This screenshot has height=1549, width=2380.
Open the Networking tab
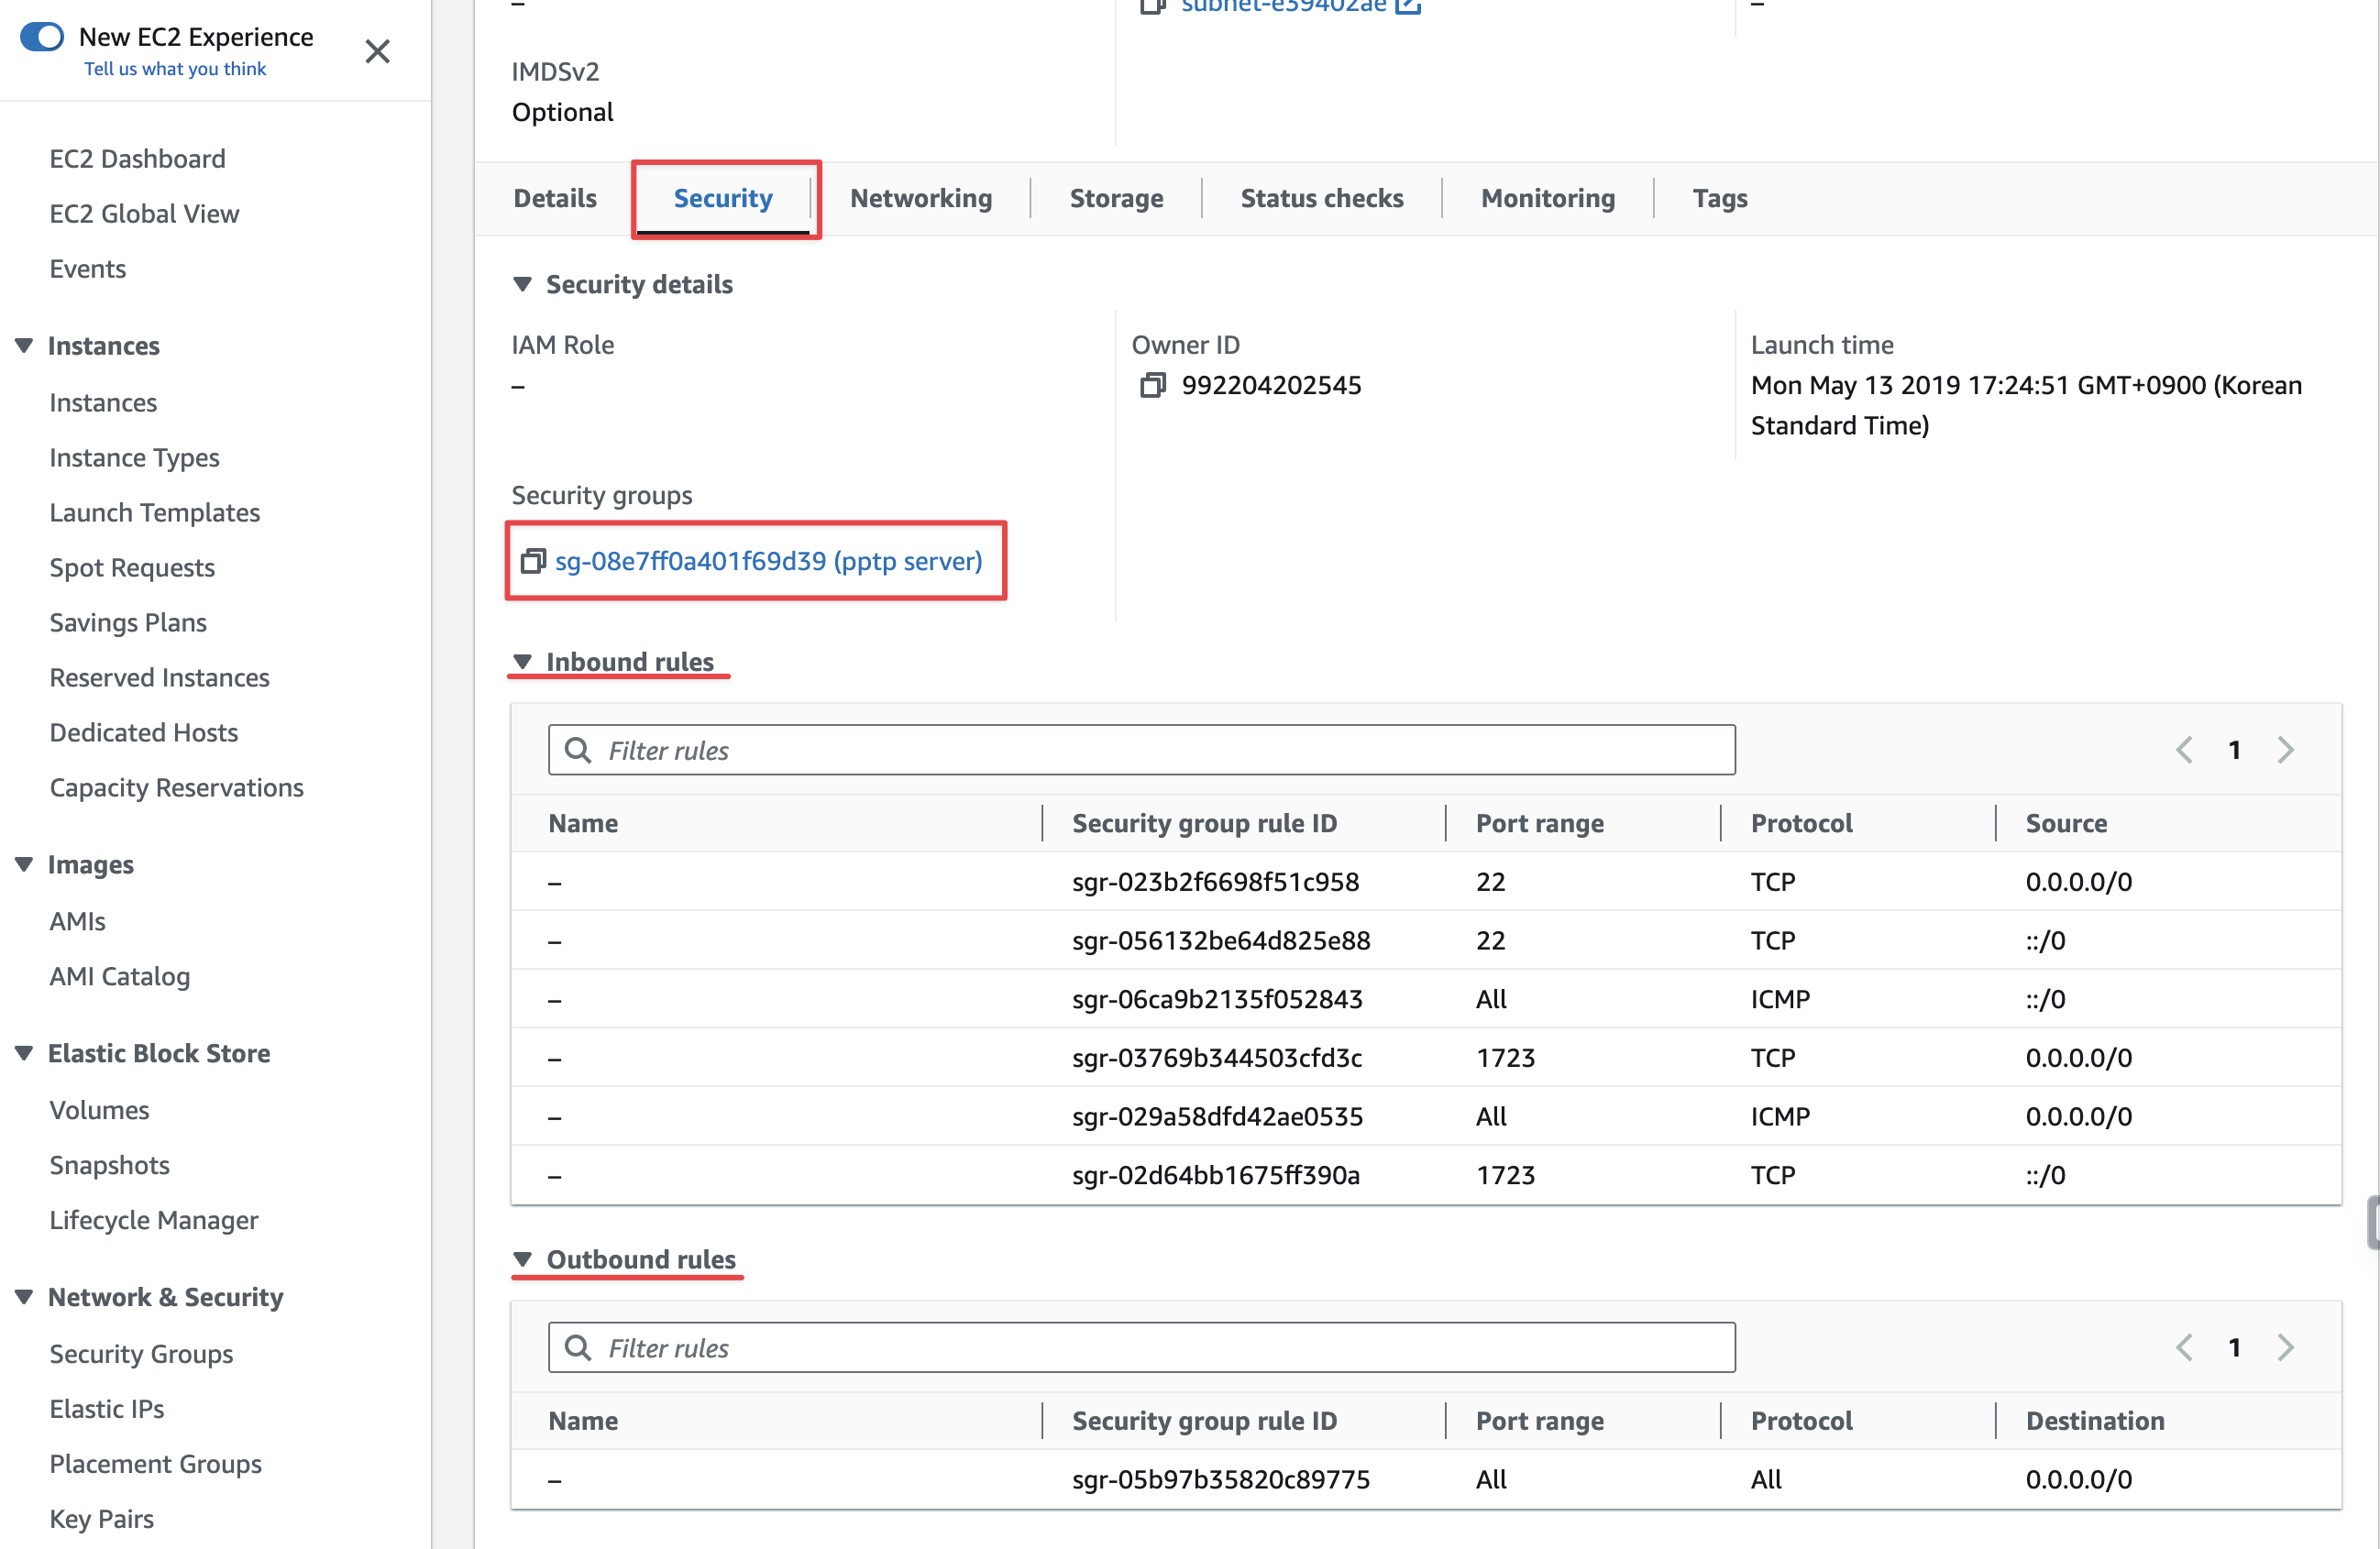tap(921, 198)
